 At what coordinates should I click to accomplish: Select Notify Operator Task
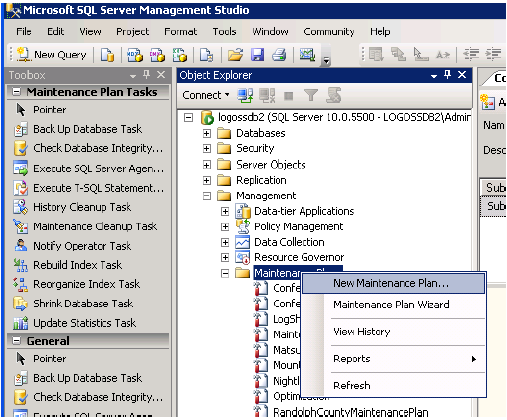click(x=72, y=246)
